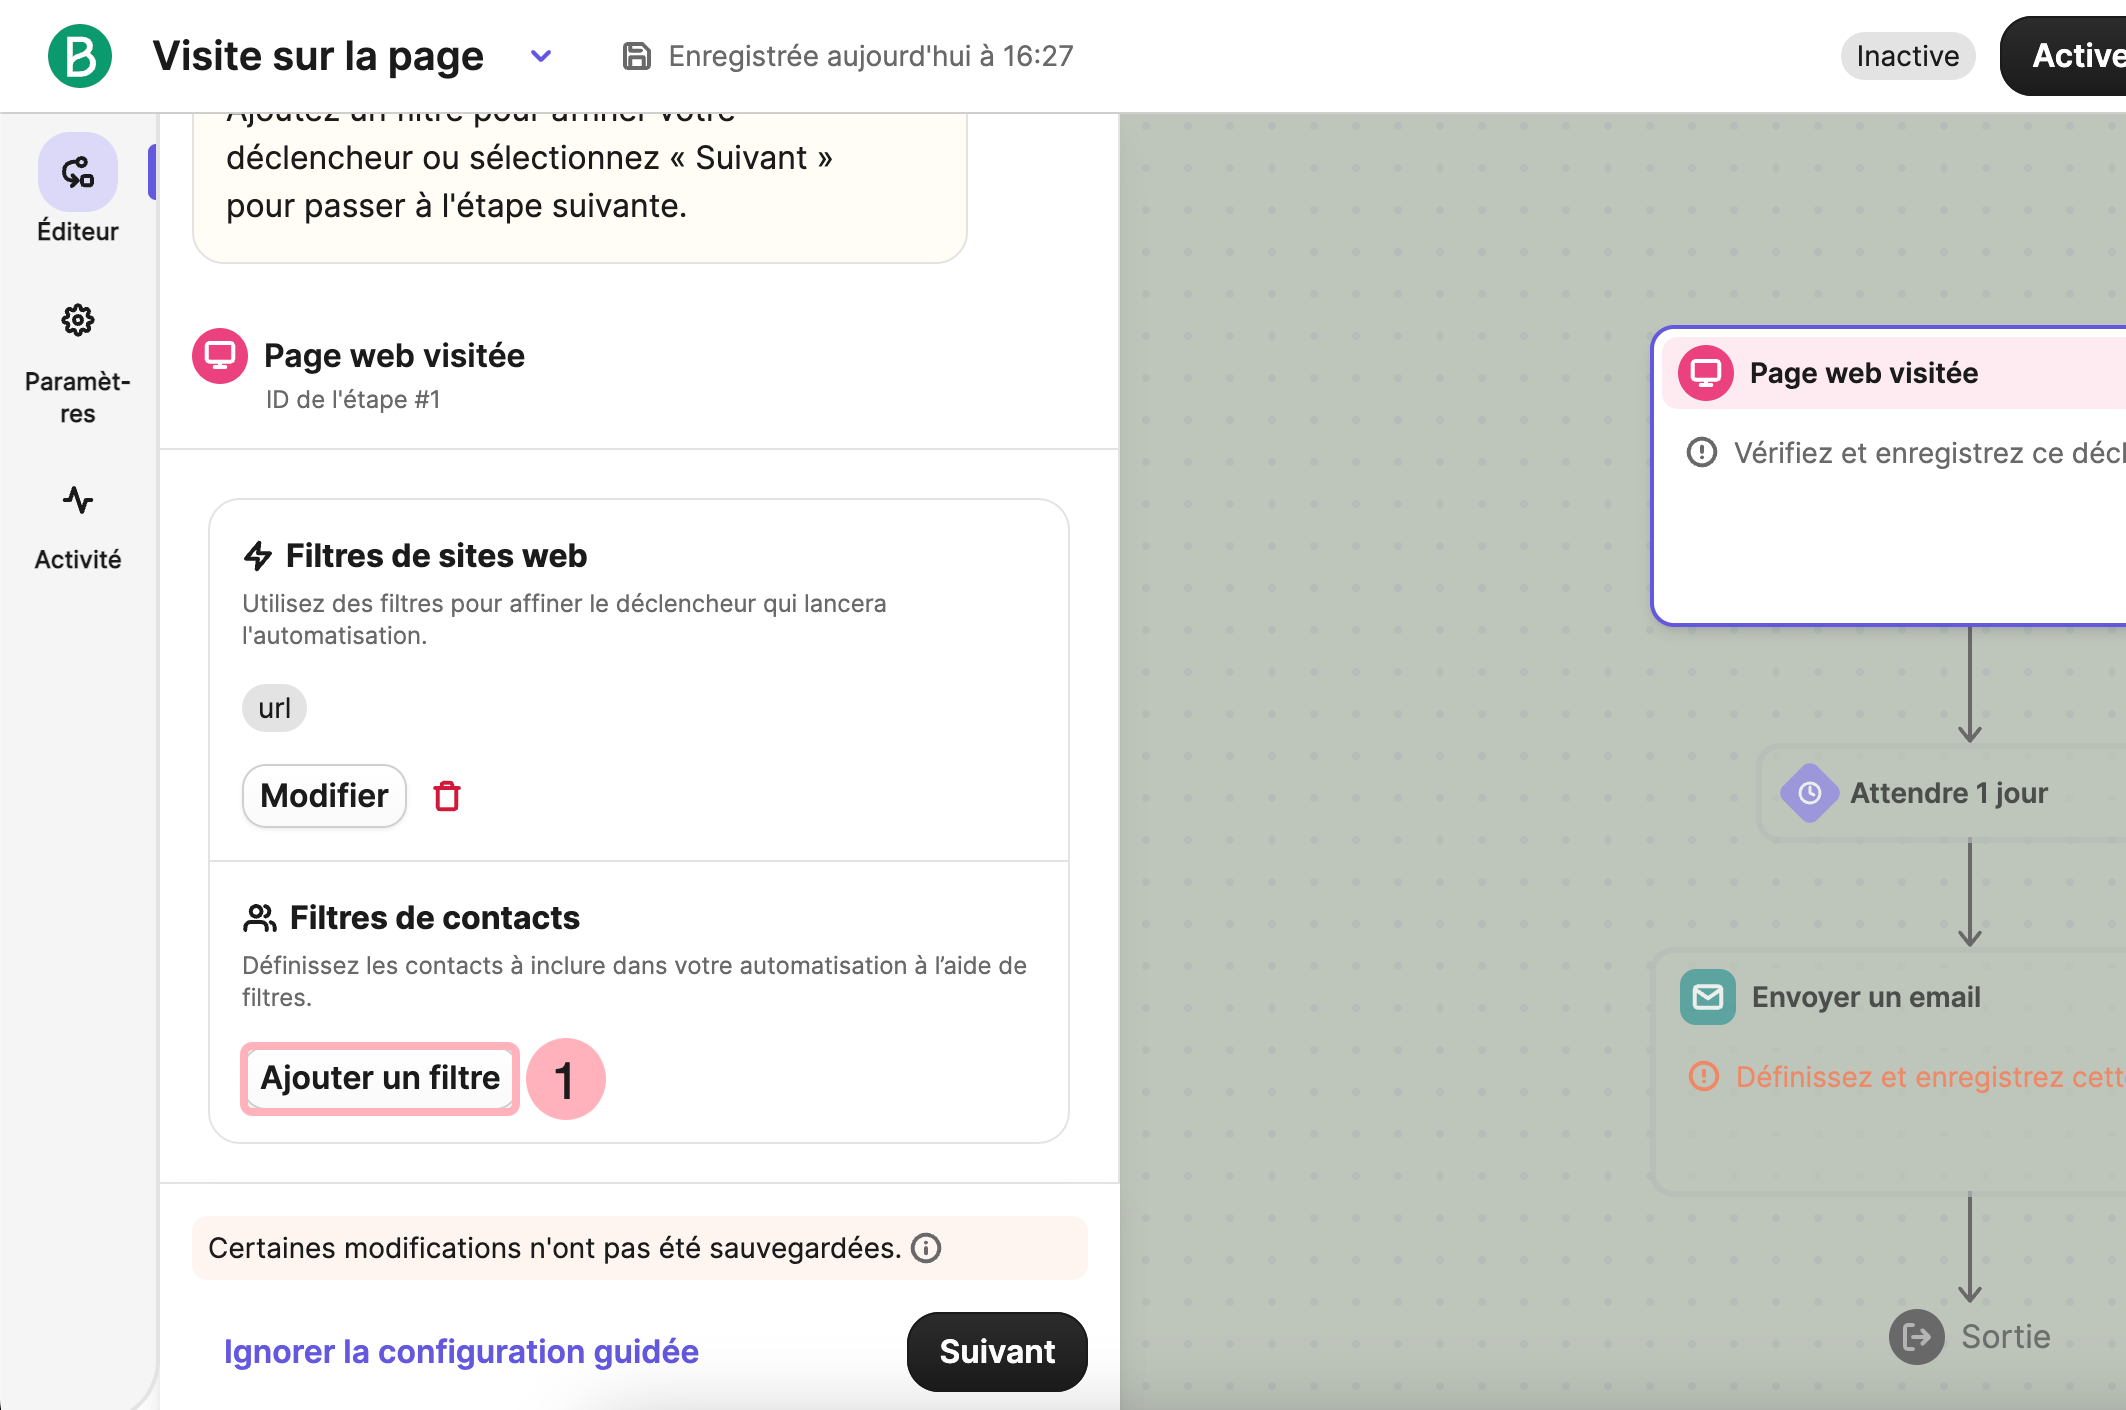Image resolution: width=2126 pixels, height=1410 pixels.
Task: Click the unsaved changes info icon
Action: (x=926, y=1248)
